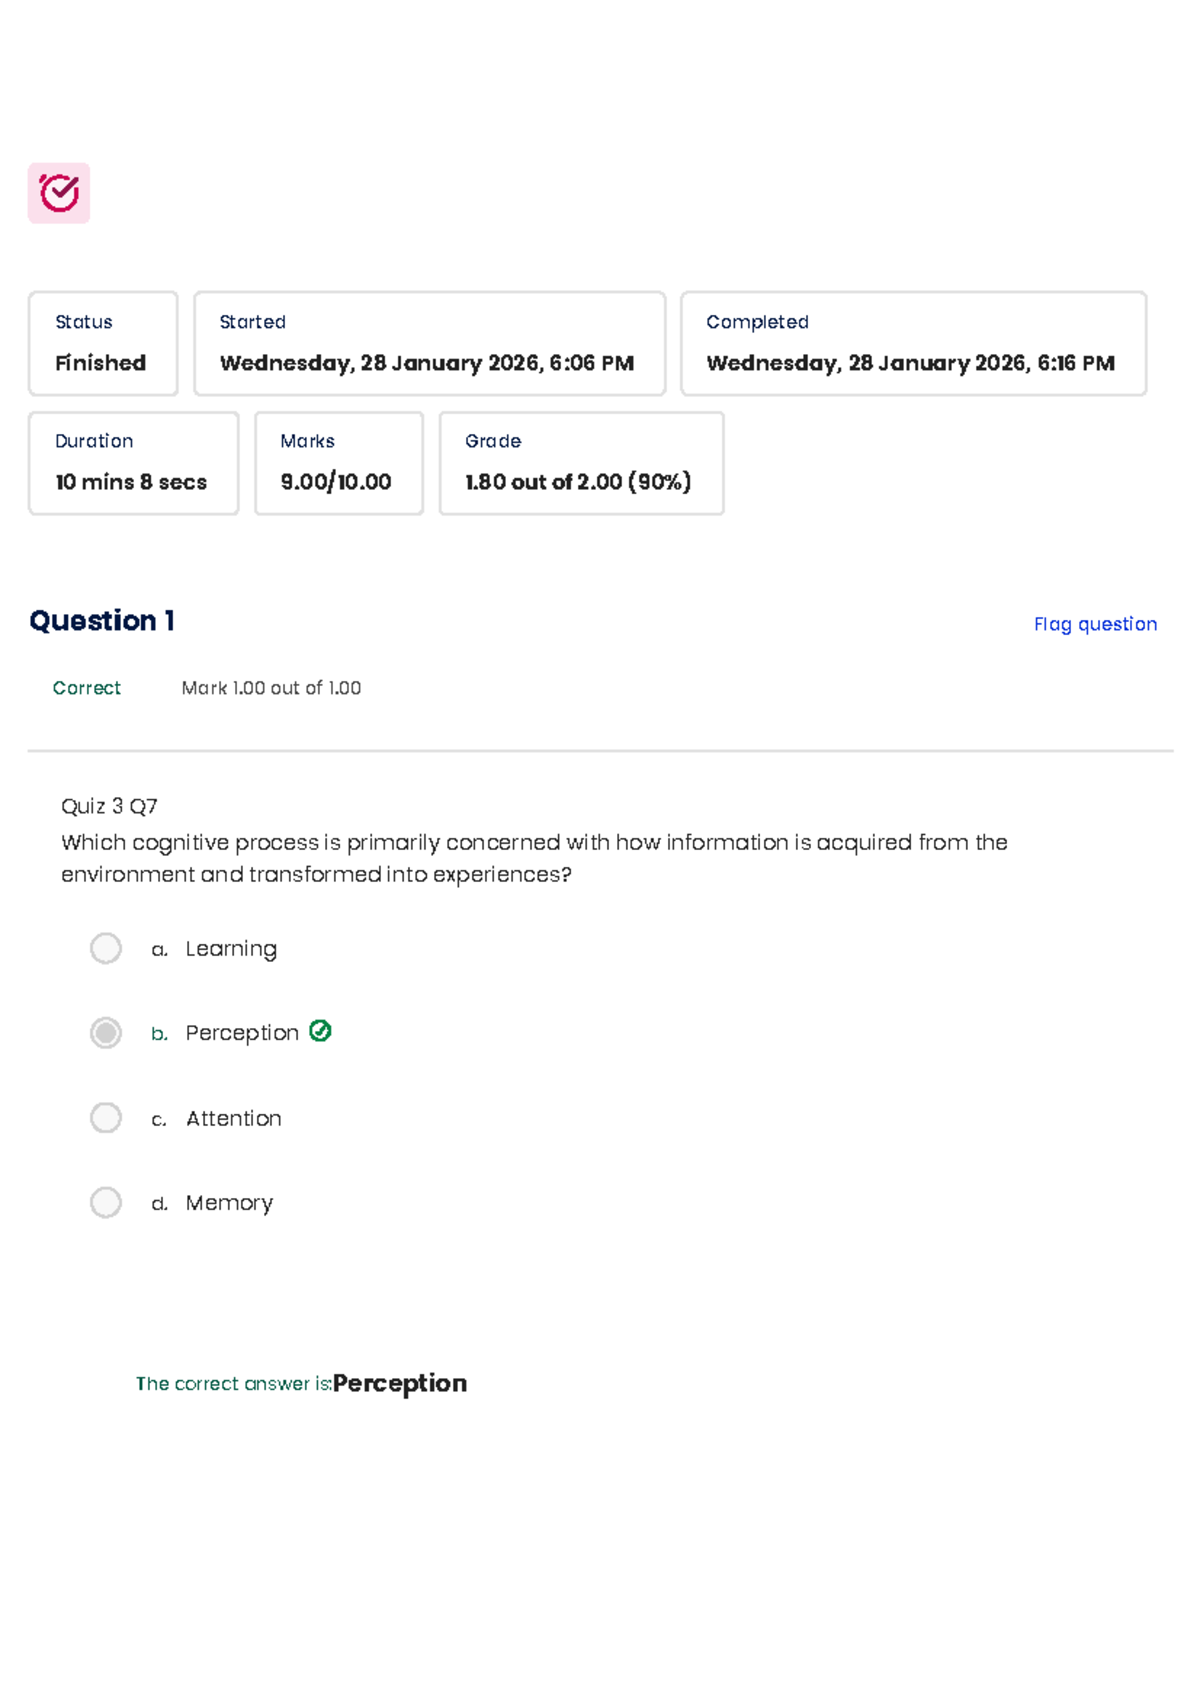Viewport: 1200px width, 1698px height.
Task: Click the Question 1 heading
Action: pyautogui.click(x=102, y=621)
